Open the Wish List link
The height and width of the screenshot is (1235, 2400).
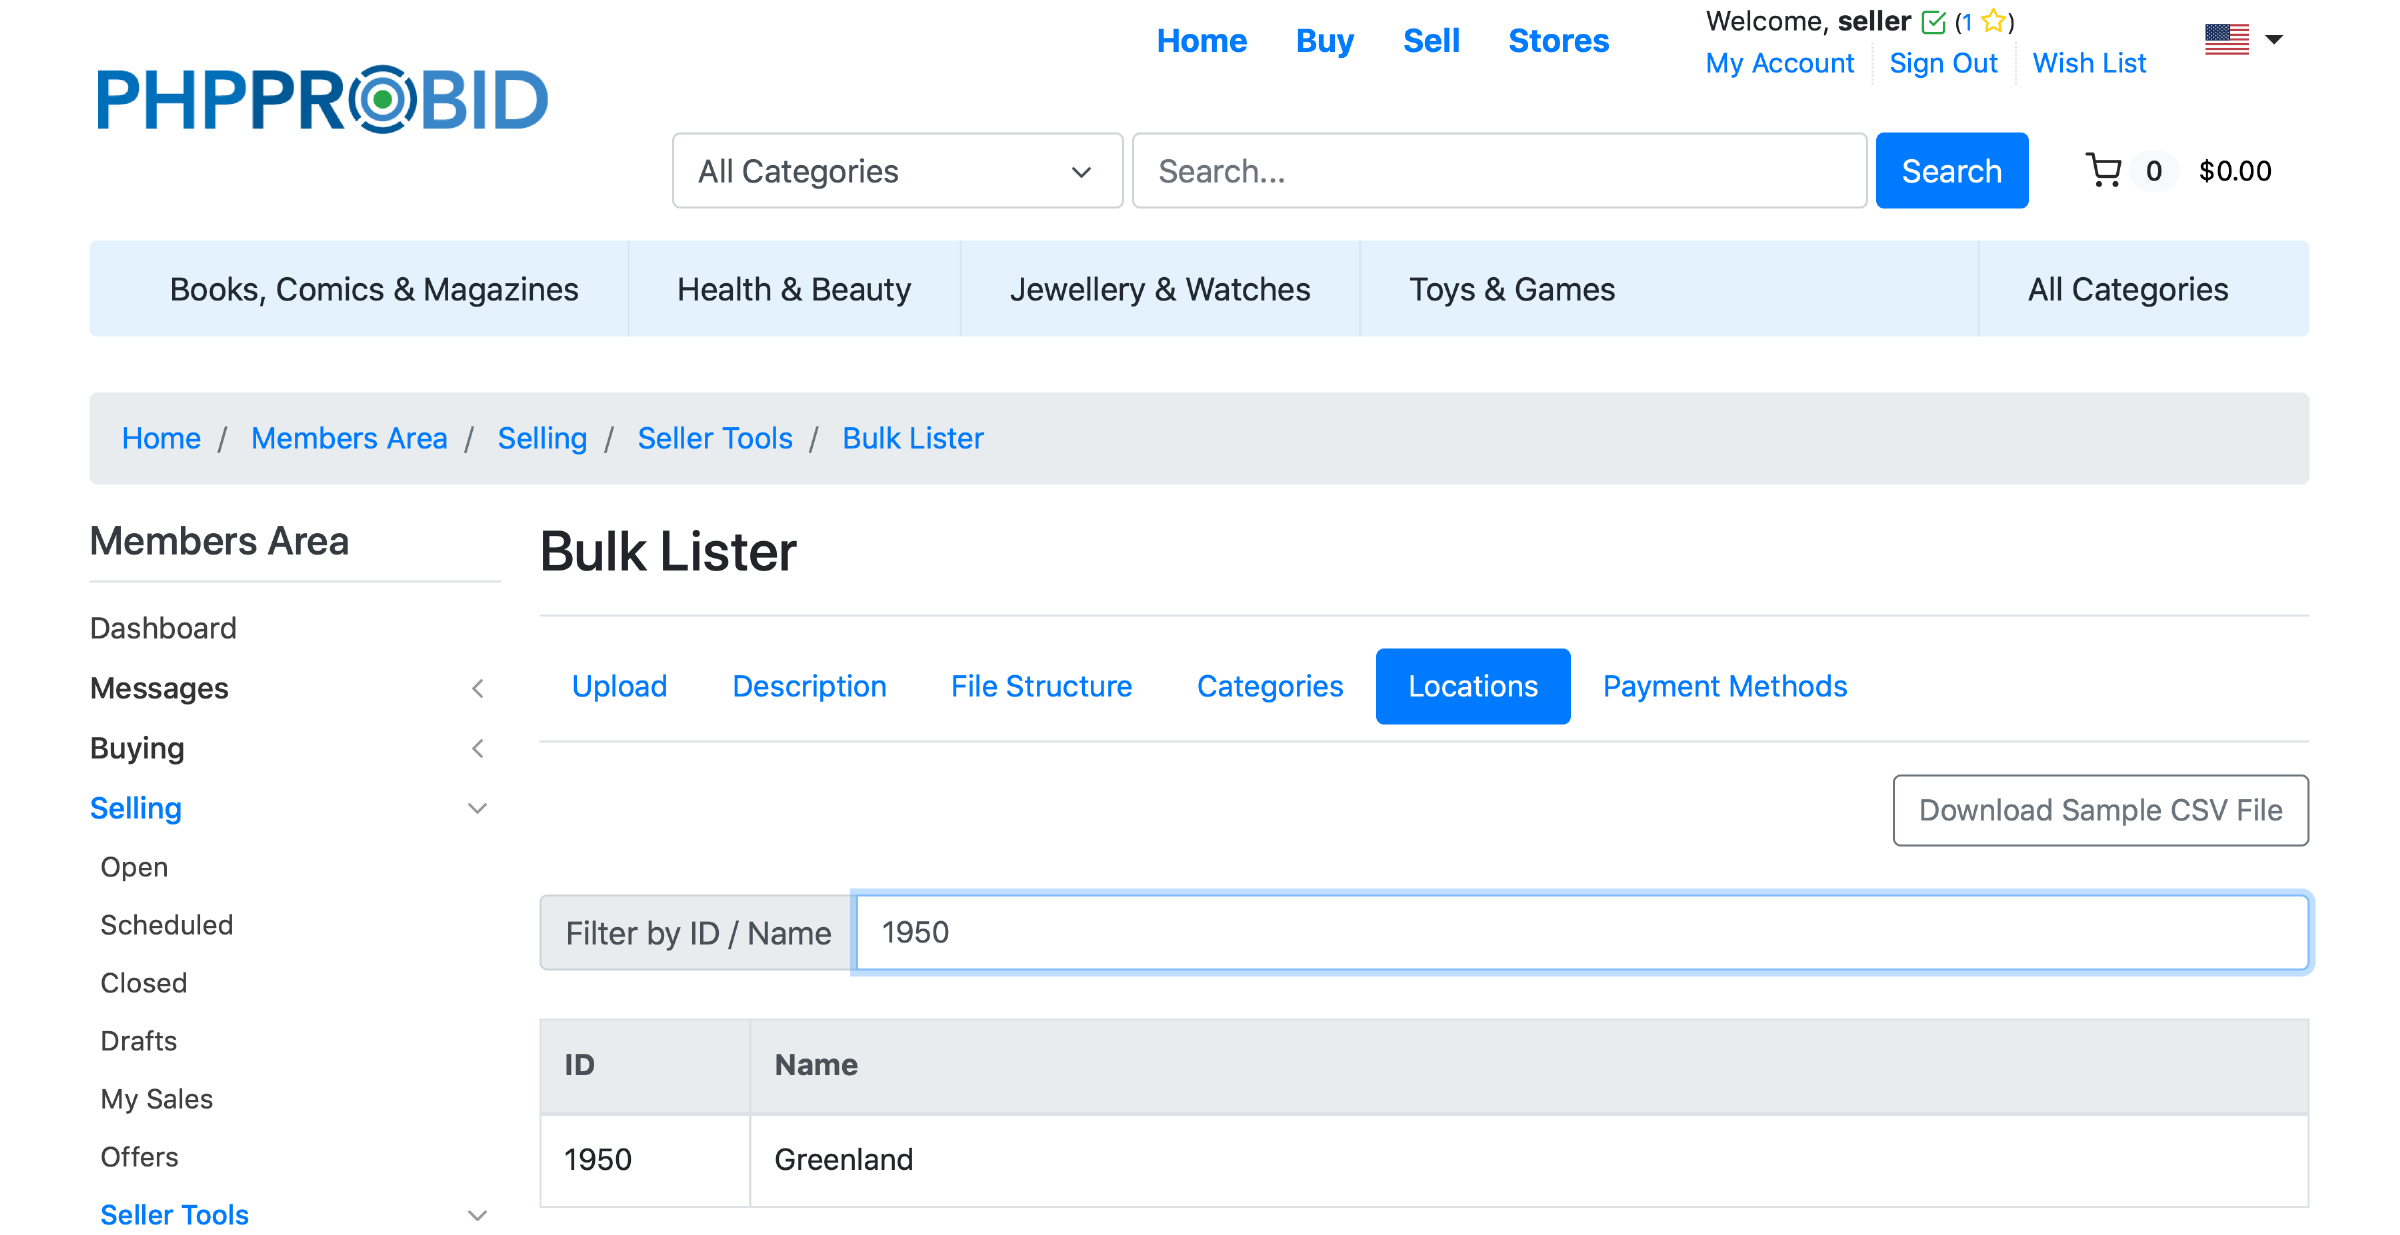pyautogui.click(x=2089, y=63)
